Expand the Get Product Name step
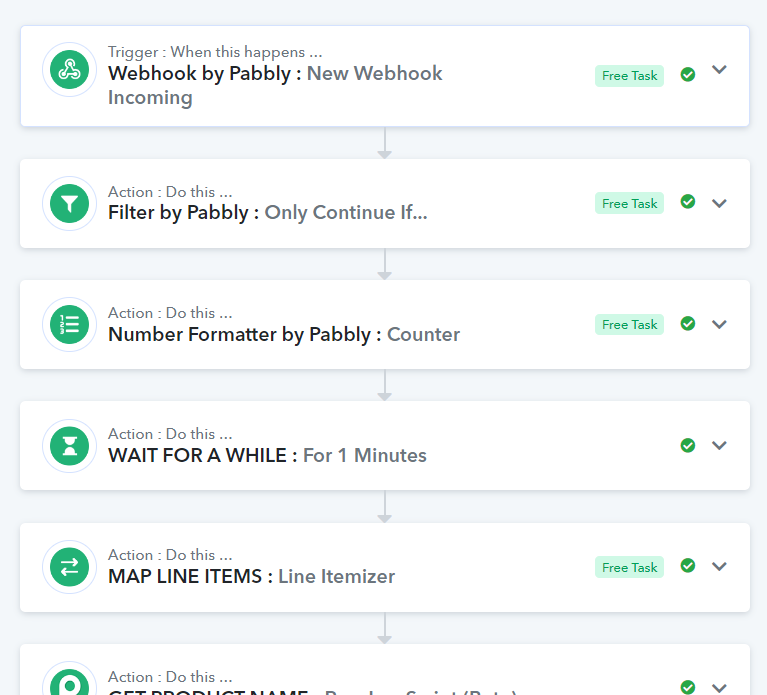Viewport: 767px width, 695px height. click(719, 688)
